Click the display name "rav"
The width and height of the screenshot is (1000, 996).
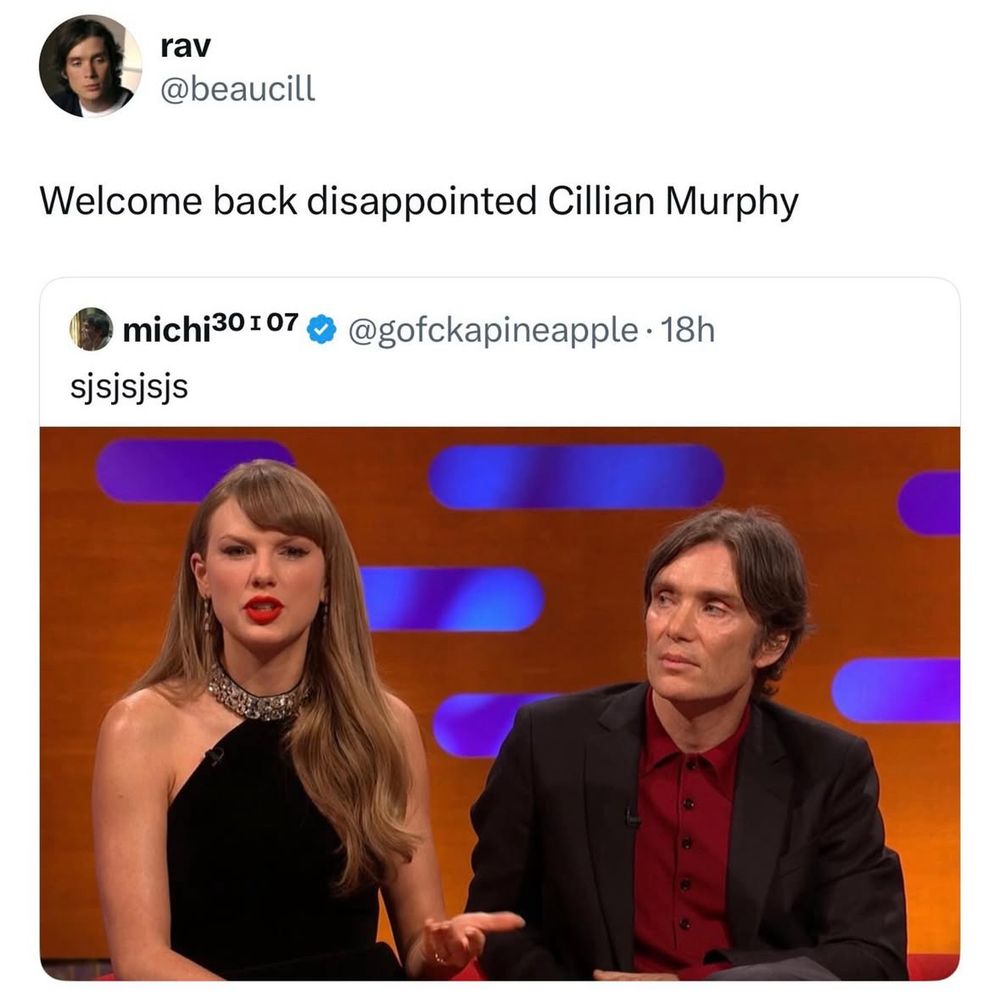coord(185,46)
